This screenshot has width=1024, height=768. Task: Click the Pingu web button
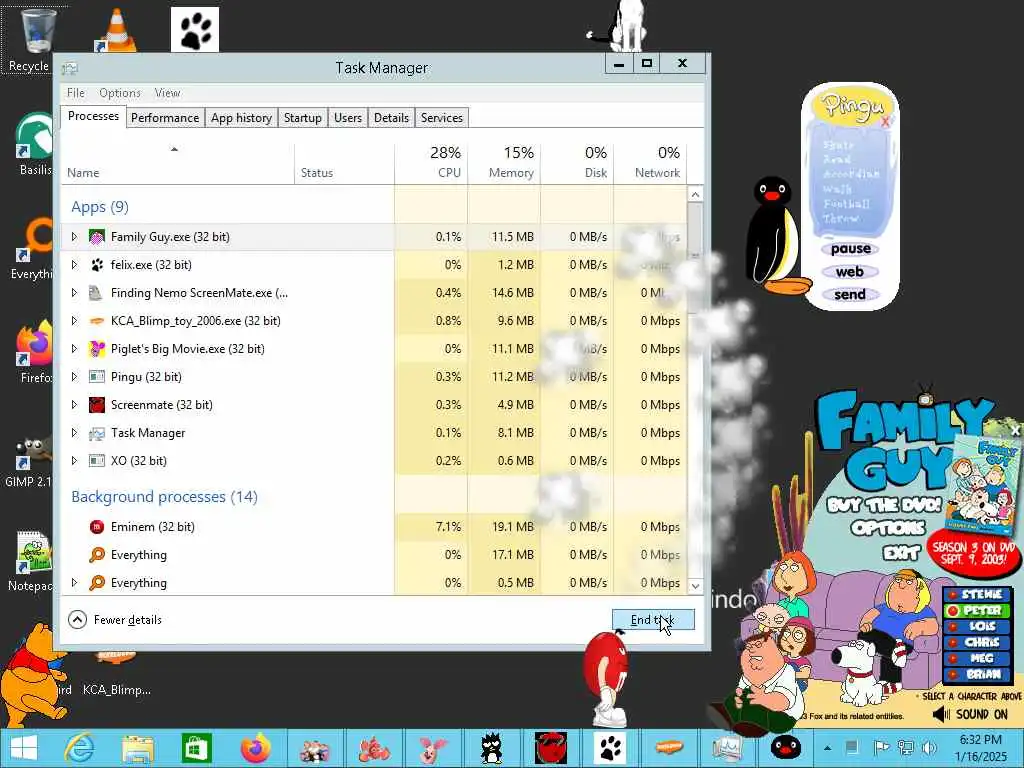[x=850, y=272]
